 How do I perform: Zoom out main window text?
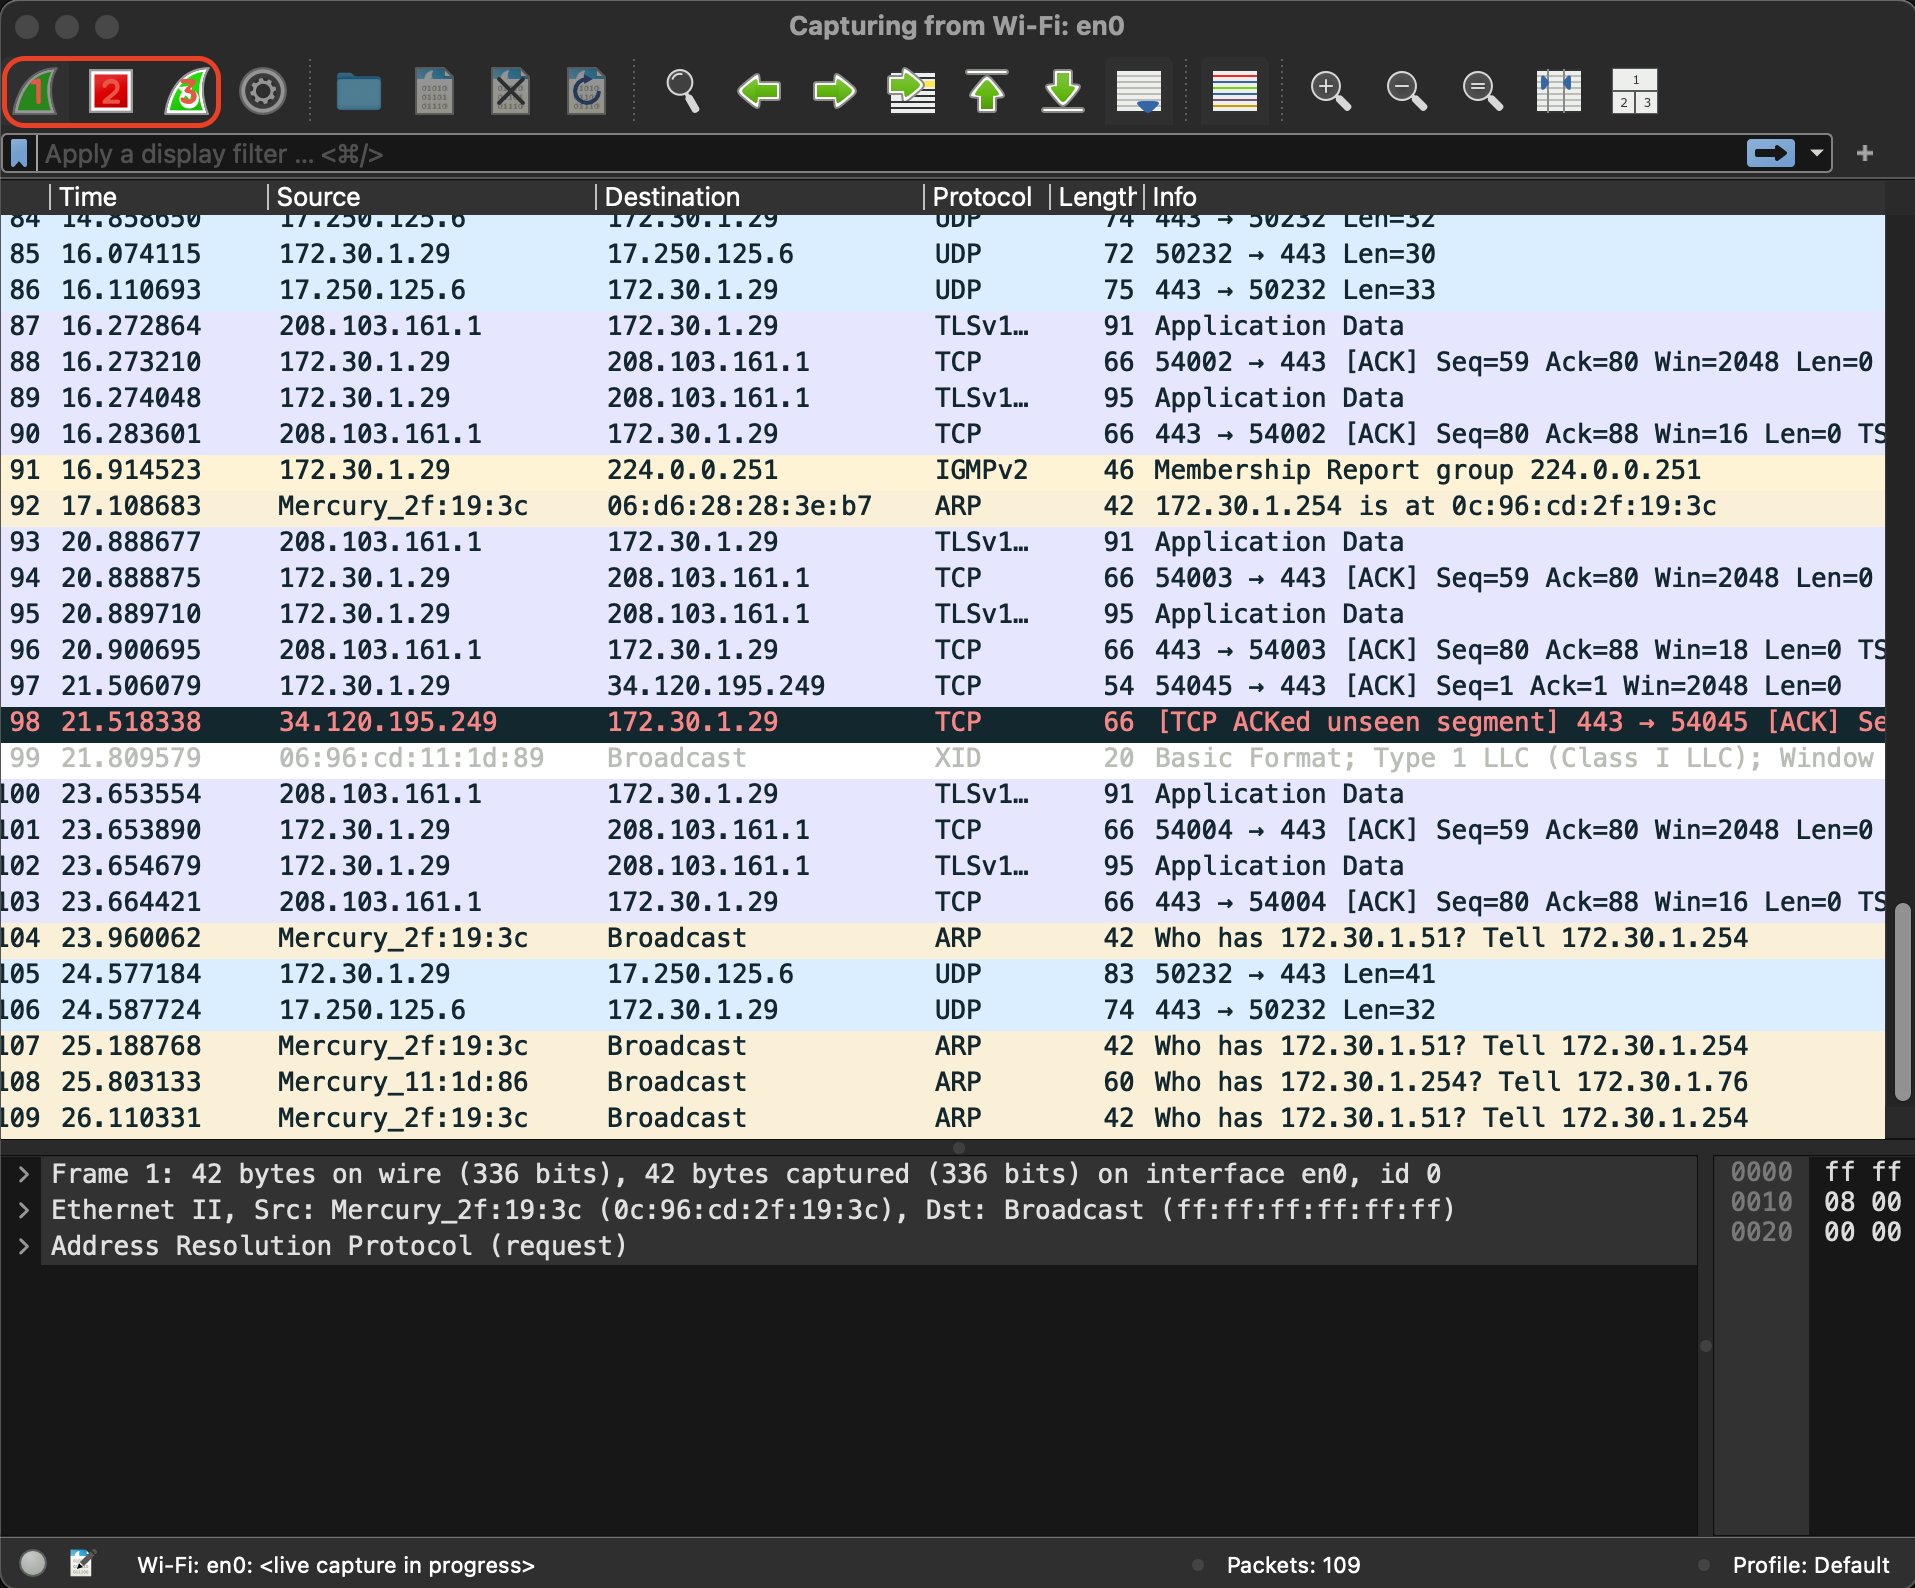click(1406, 92)
